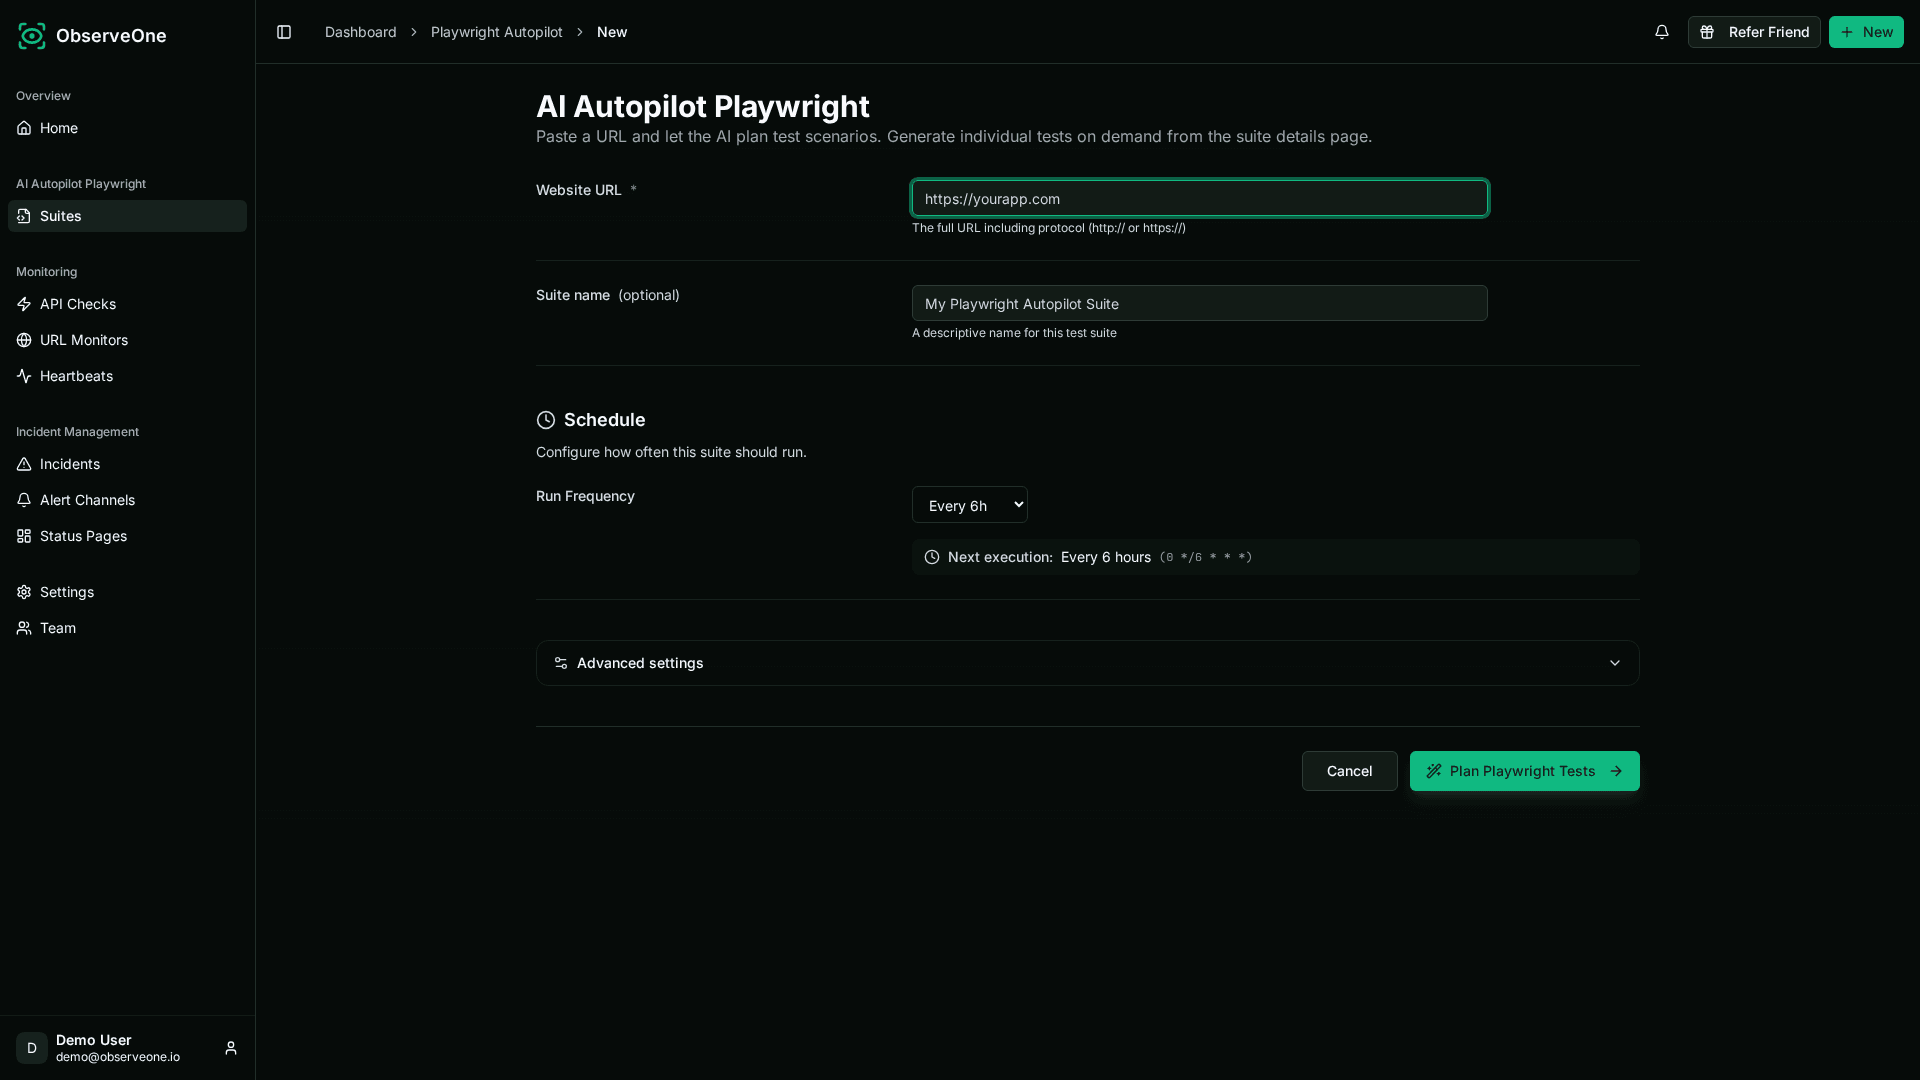Click the green New button
This screenshot has height=1080, width=1920.
tap(1866, 32)
